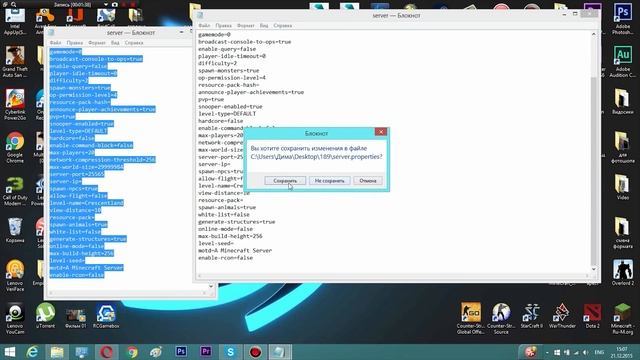Show hidden tray icons arrow

547,352
